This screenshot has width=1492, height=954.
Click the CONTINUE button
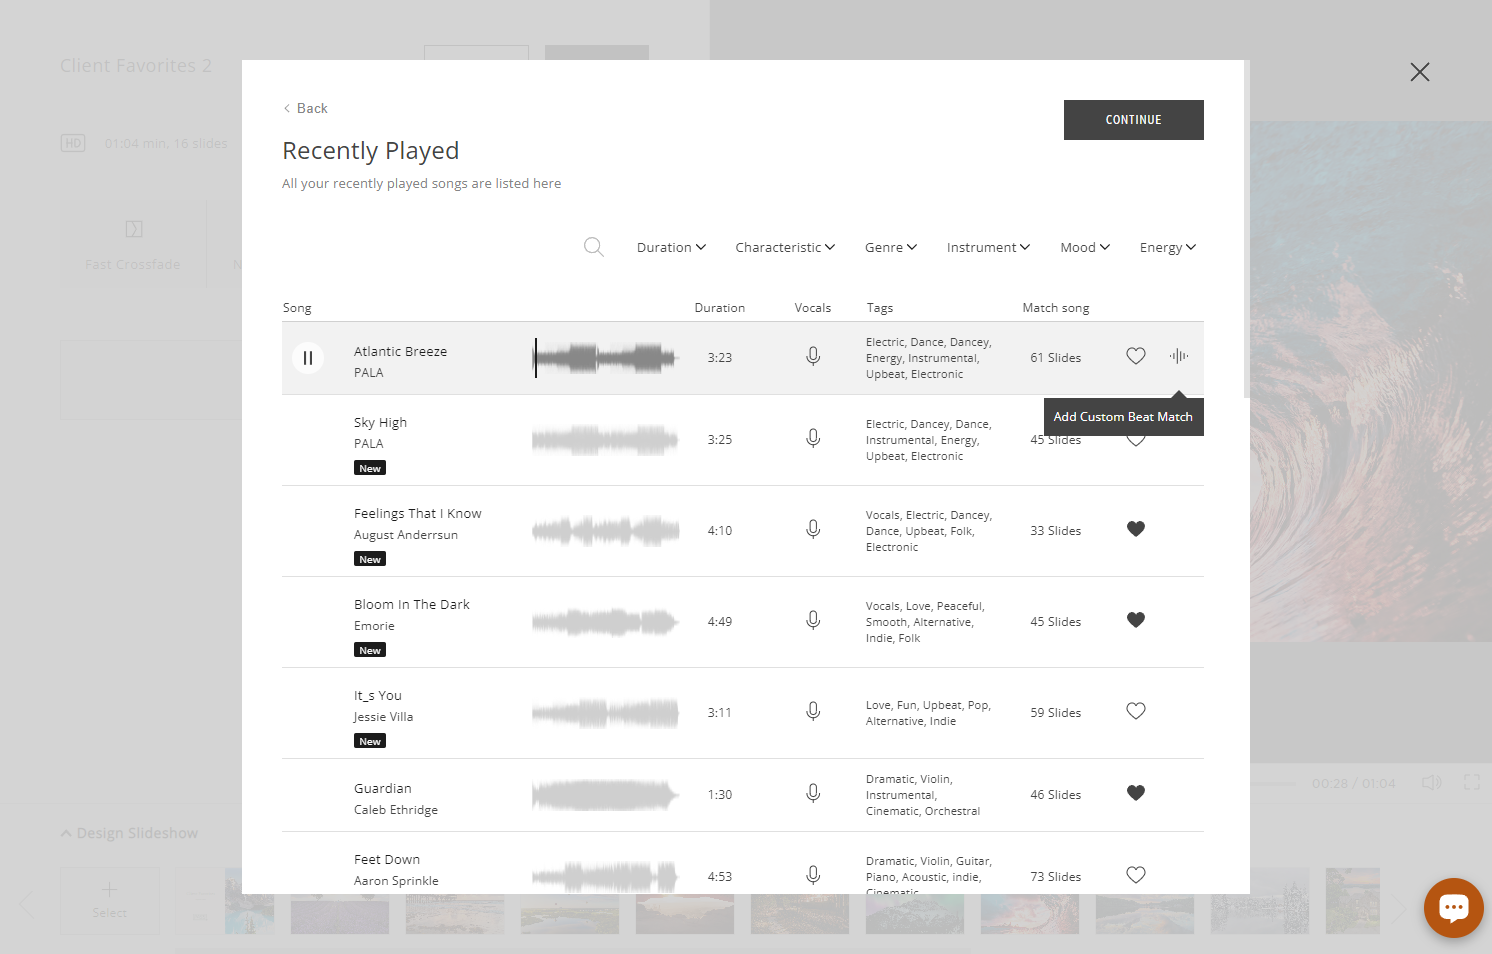tap(1134, 120)
